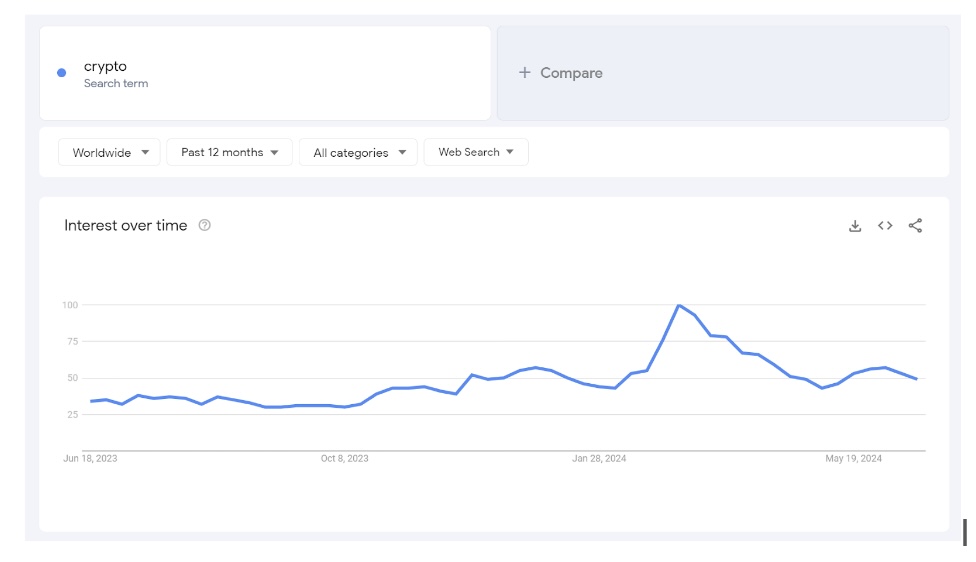The height and width of the screenshot is (562, 976).
Task: Open the Worldwide region dropdown
Action: [x=109, y=152]
